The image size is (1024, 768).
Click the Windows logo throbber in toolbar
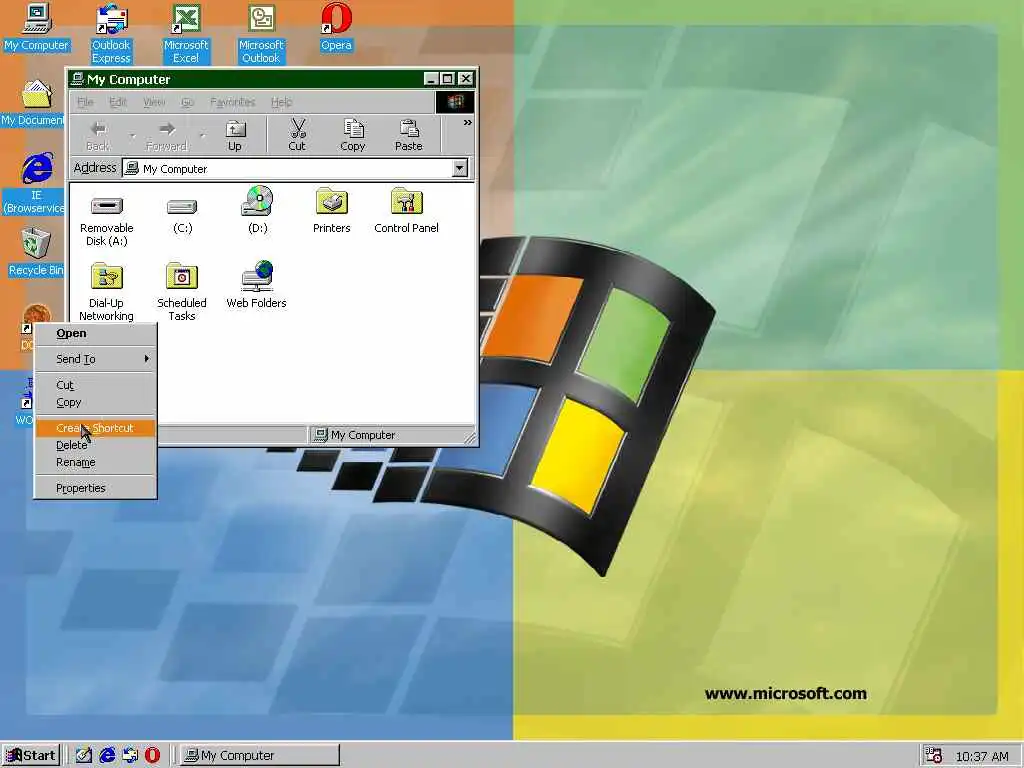pos(455,102)
